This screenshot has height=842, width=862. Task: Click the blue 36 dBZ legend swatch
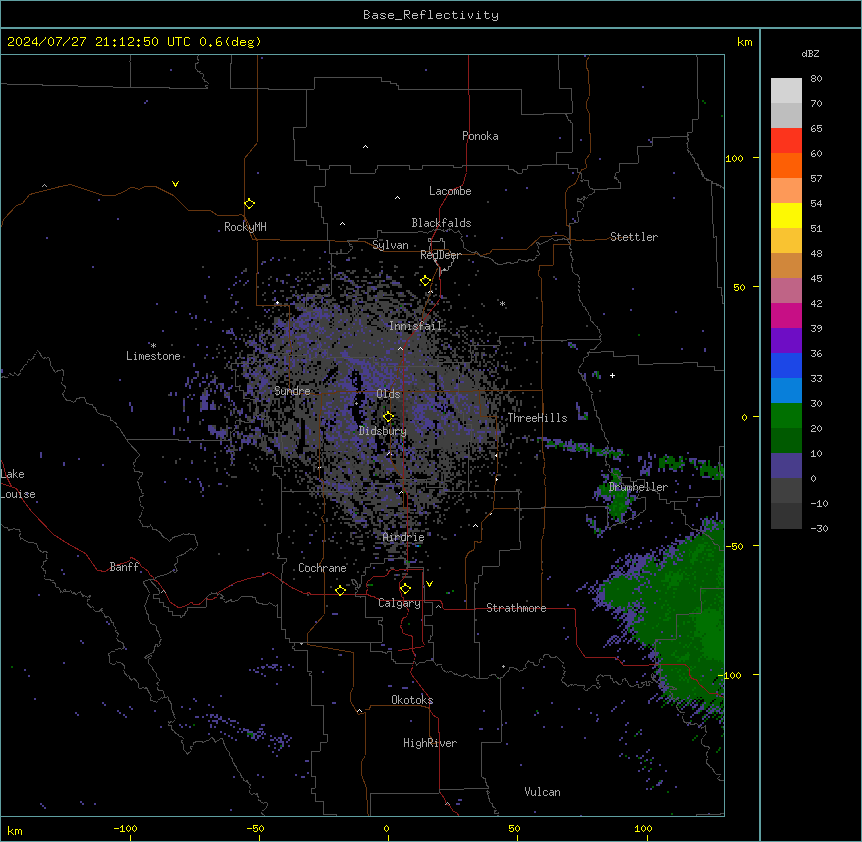coord(786,365)
